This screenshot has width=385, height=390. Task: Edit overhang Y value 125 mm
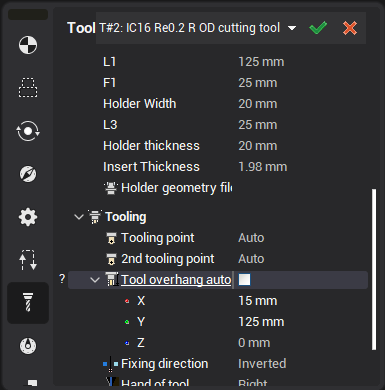[x=261, y=322]
